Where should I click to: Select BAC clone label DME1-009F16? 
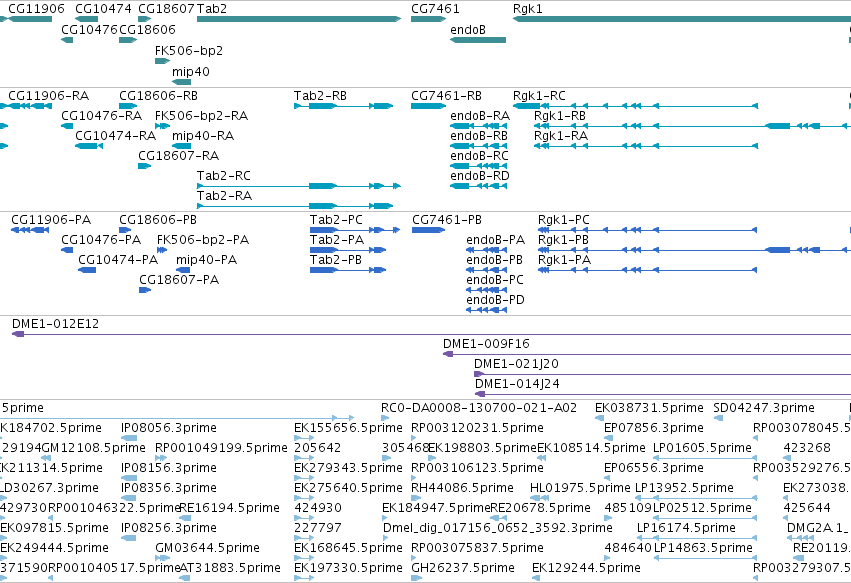pos(486,344)
